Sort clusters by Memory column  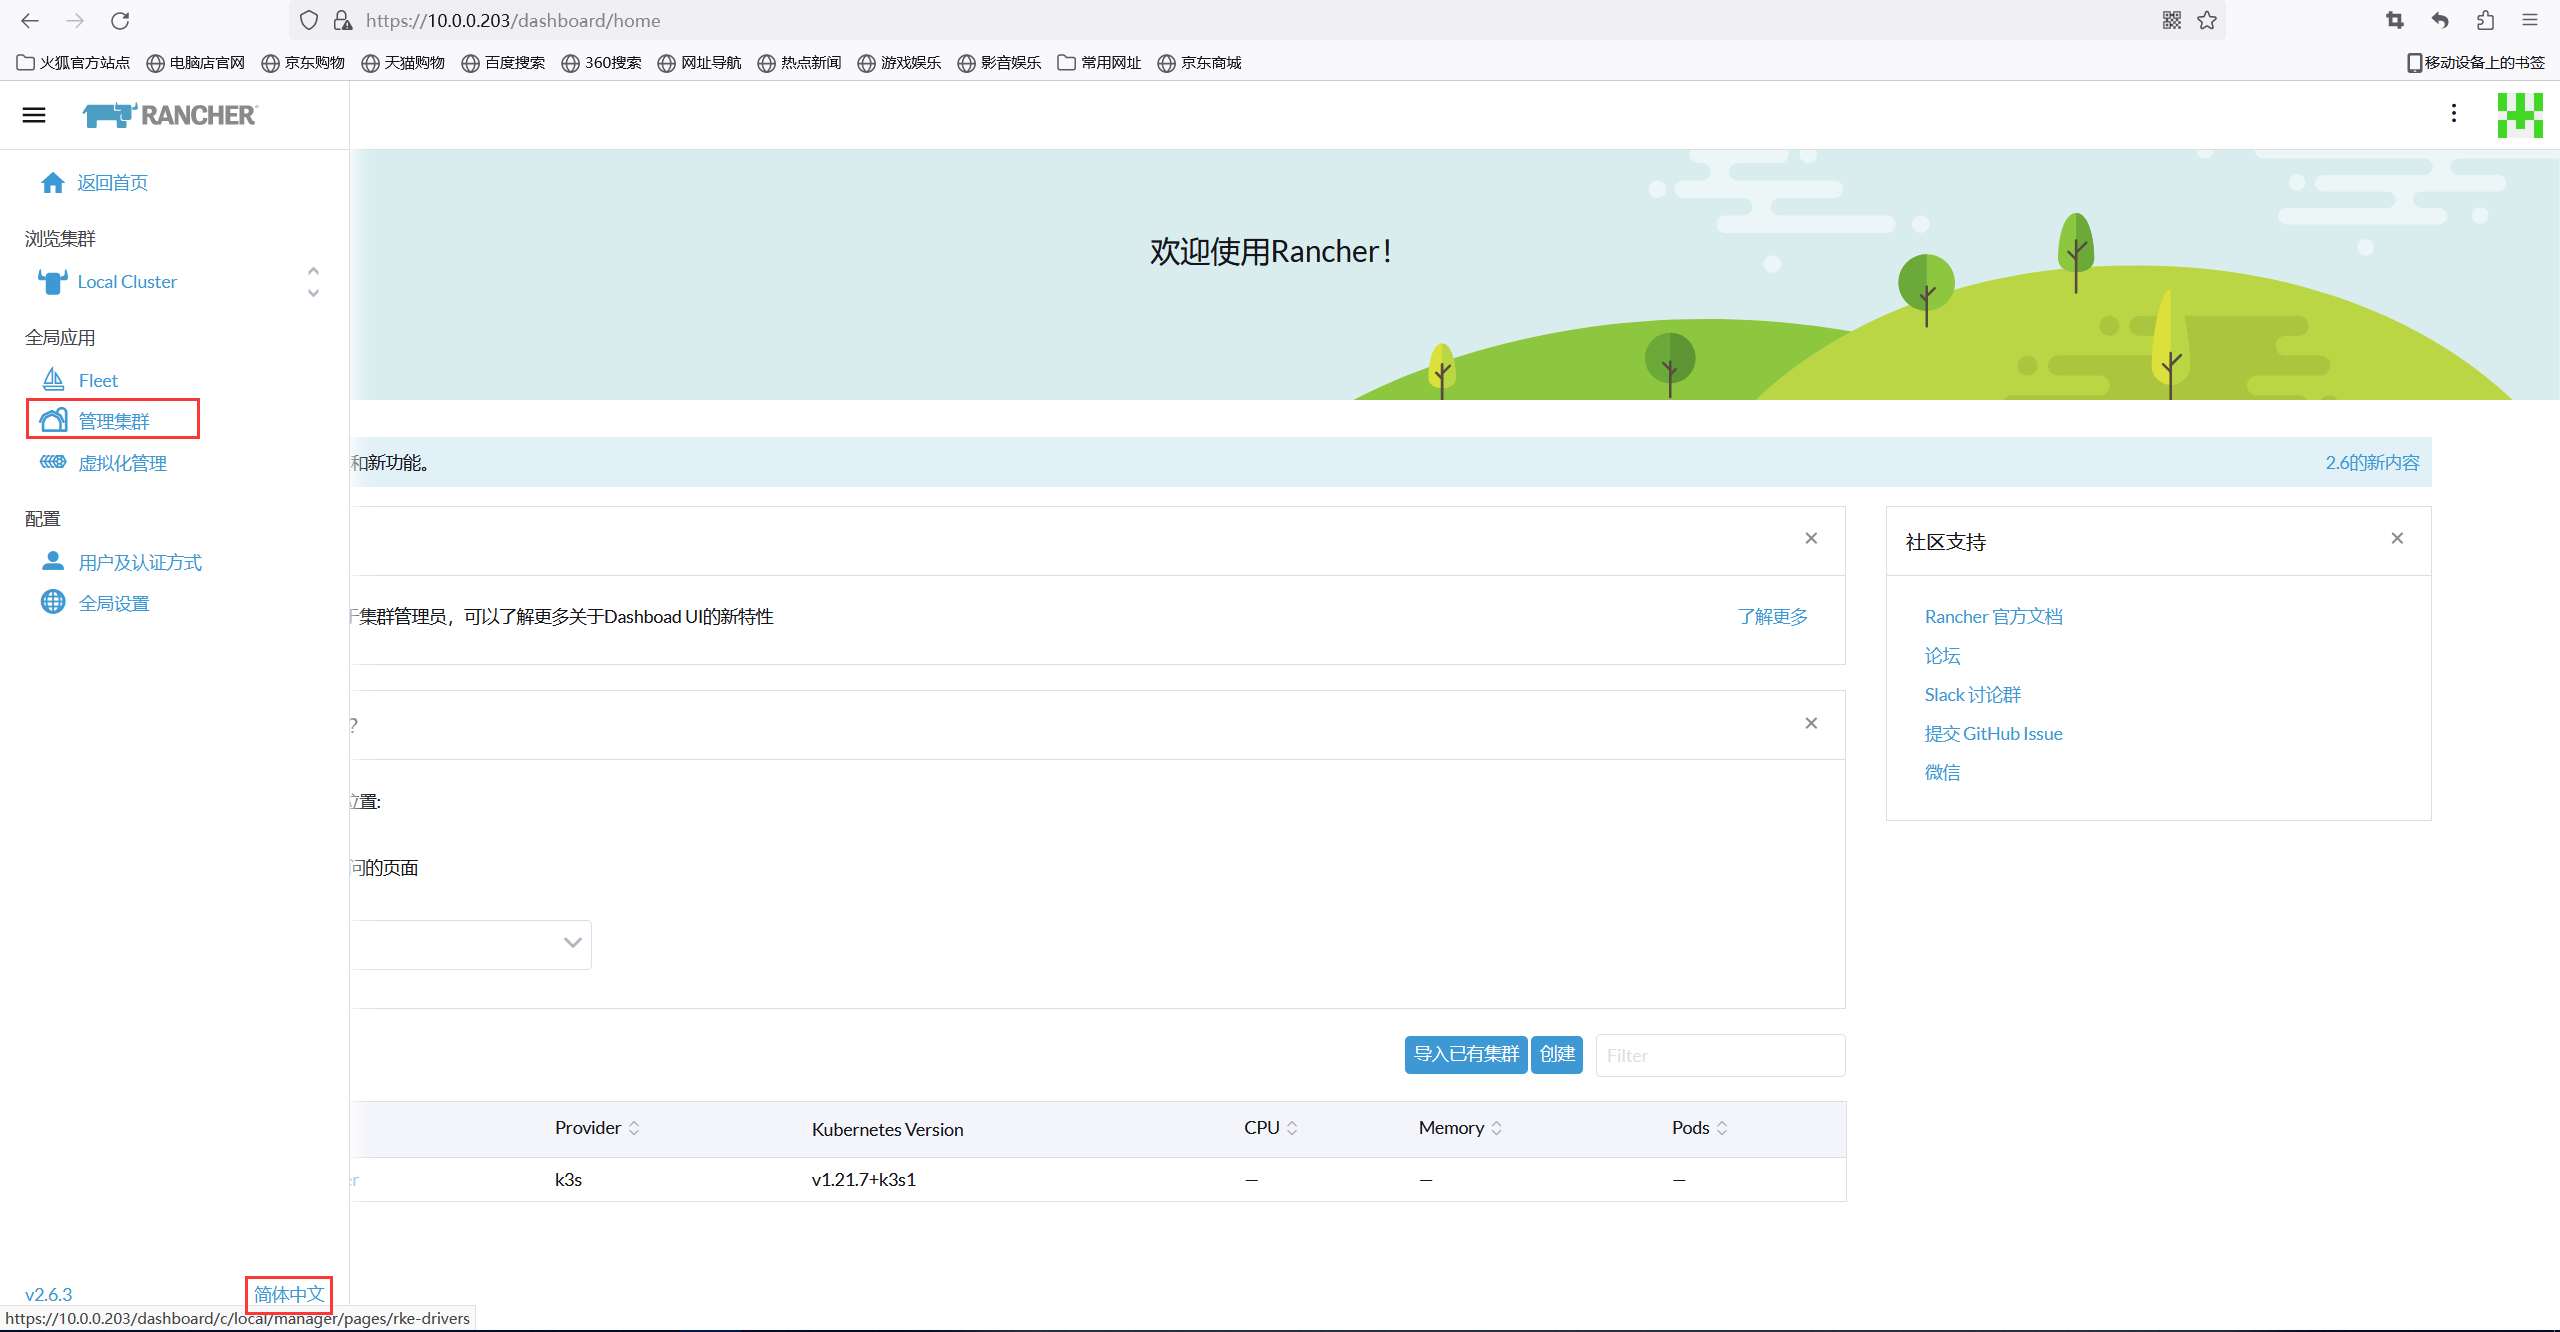pos(1460,1128)
